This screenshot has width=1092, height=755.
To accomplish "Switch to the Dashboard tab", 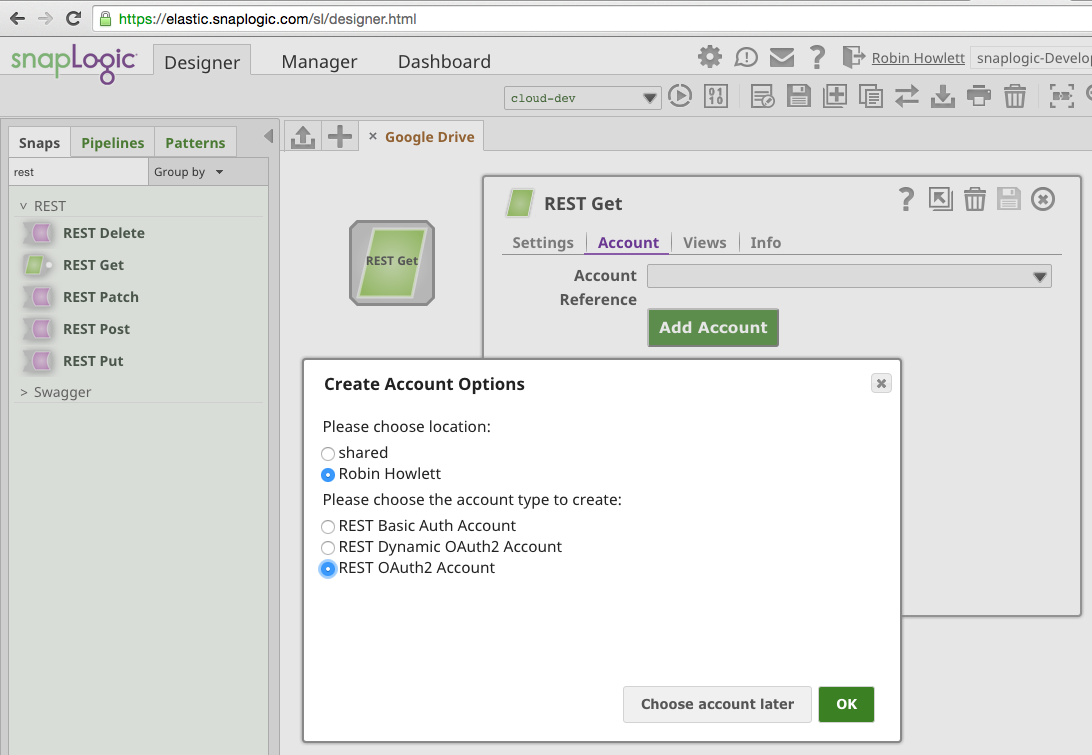I will click(444, 62).
